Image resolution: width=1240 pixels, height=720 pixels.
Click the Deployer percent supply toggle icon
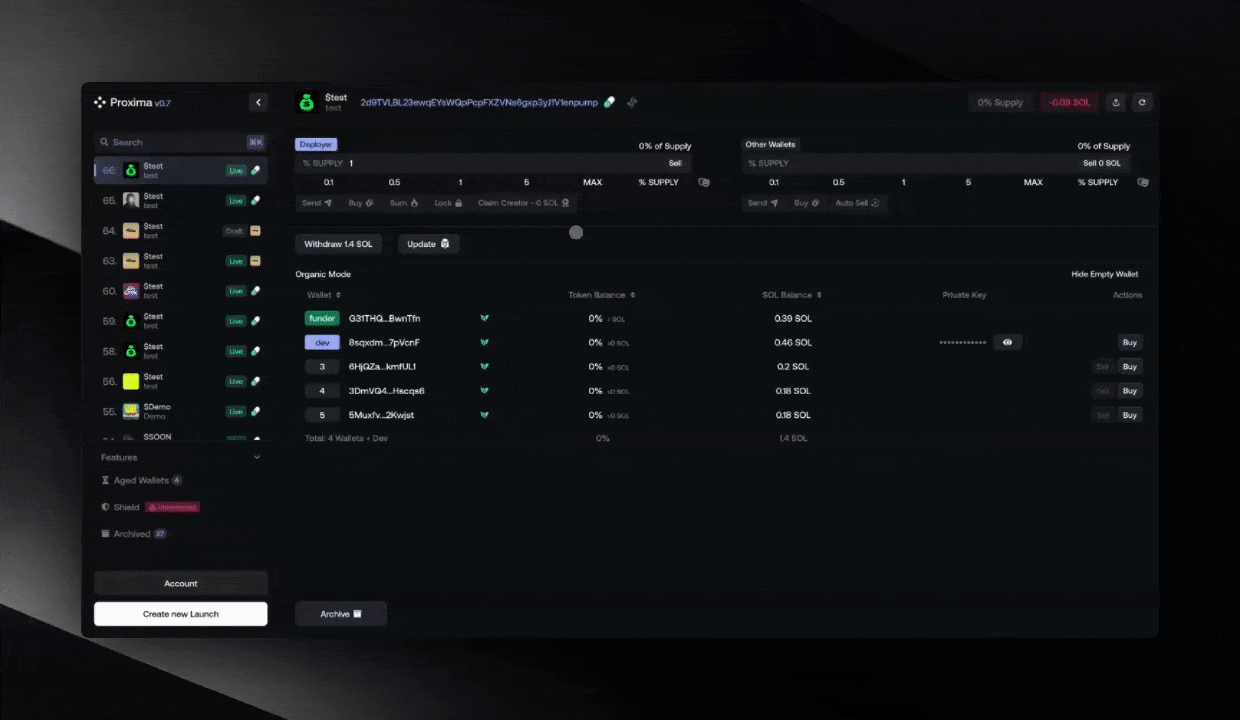point(704,182)
